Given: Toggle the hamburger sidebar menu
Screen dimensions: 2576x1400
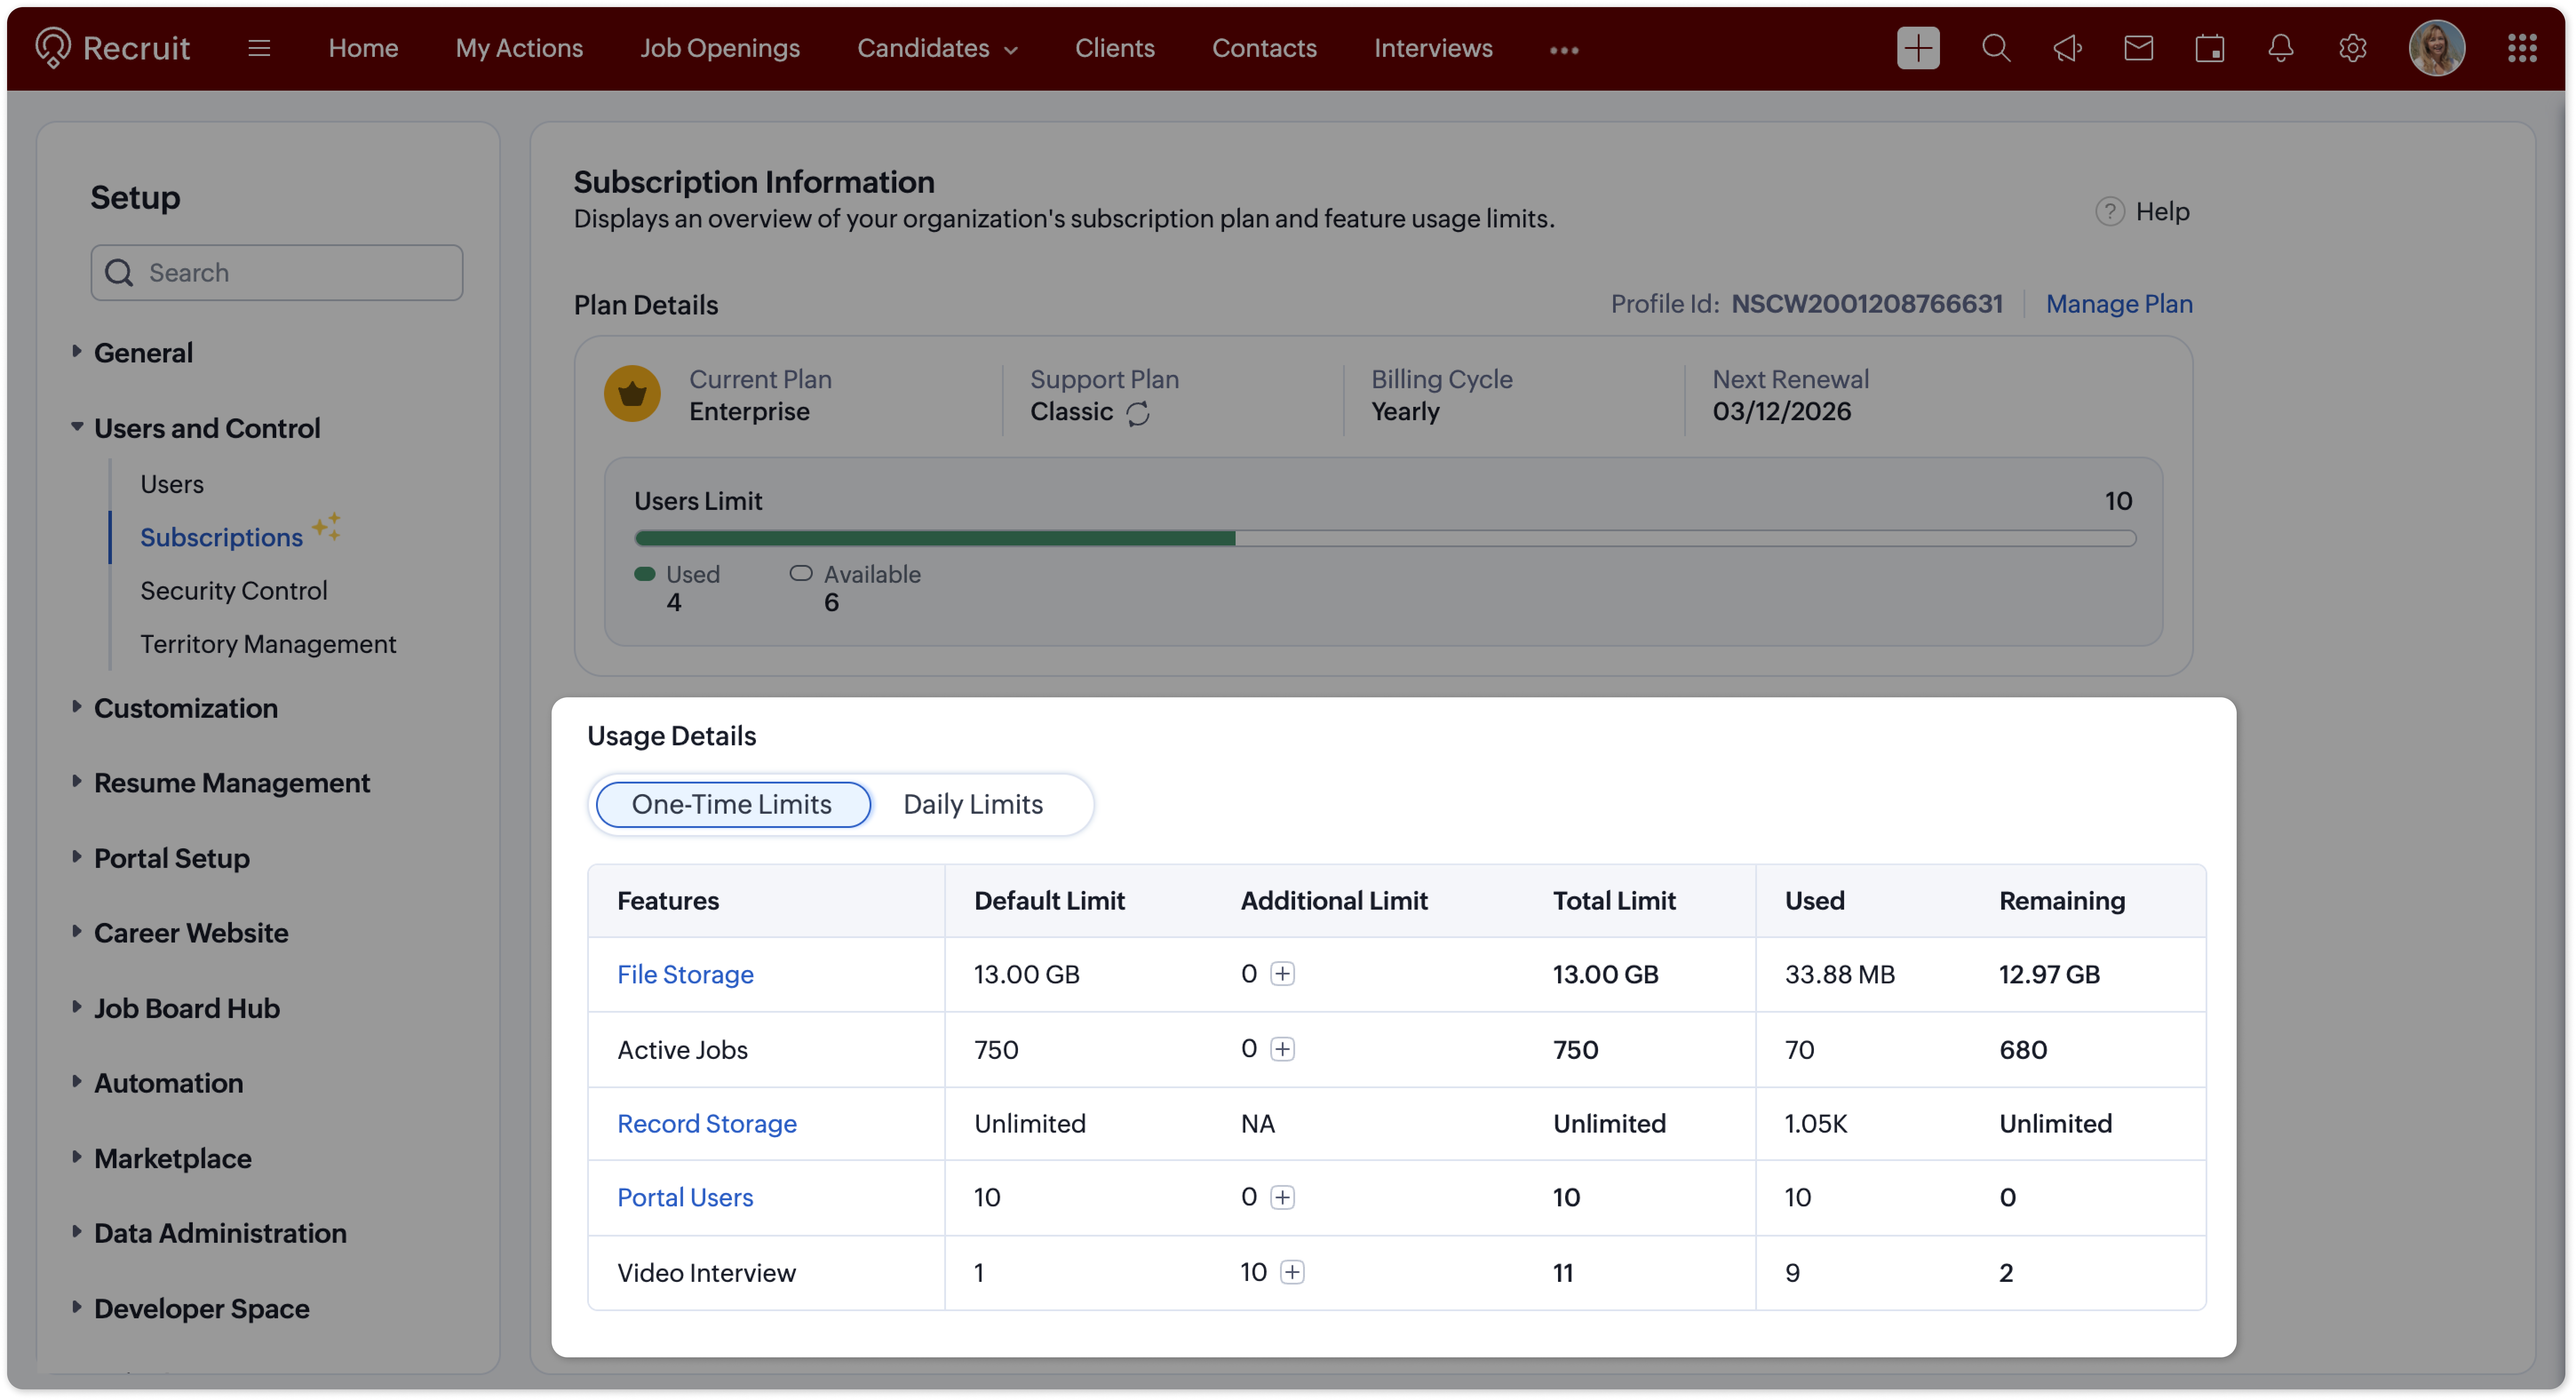Looking at the screenshot, I should coord(259,48).
